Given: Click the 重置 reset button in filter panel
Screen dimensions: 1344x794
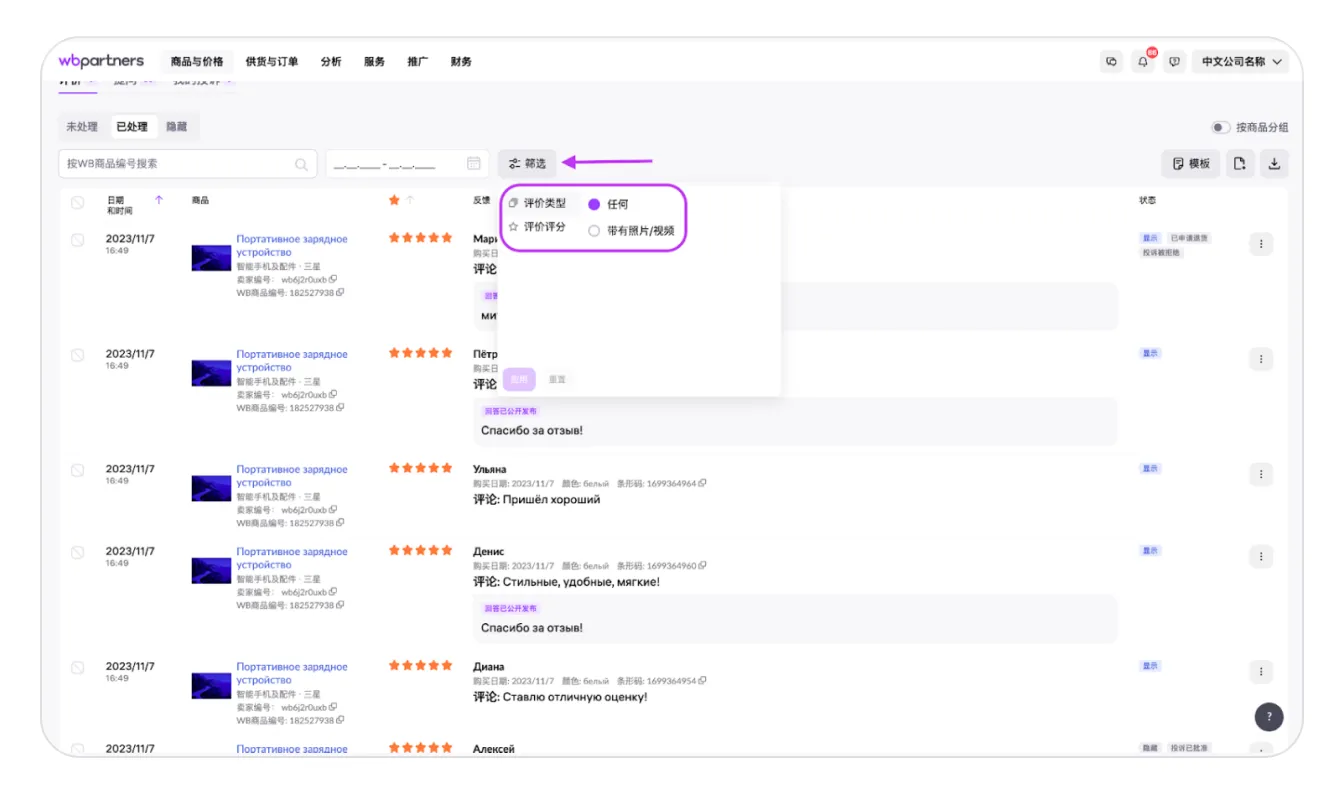Looking at the screenshot, I should click(x=557, y=379).
